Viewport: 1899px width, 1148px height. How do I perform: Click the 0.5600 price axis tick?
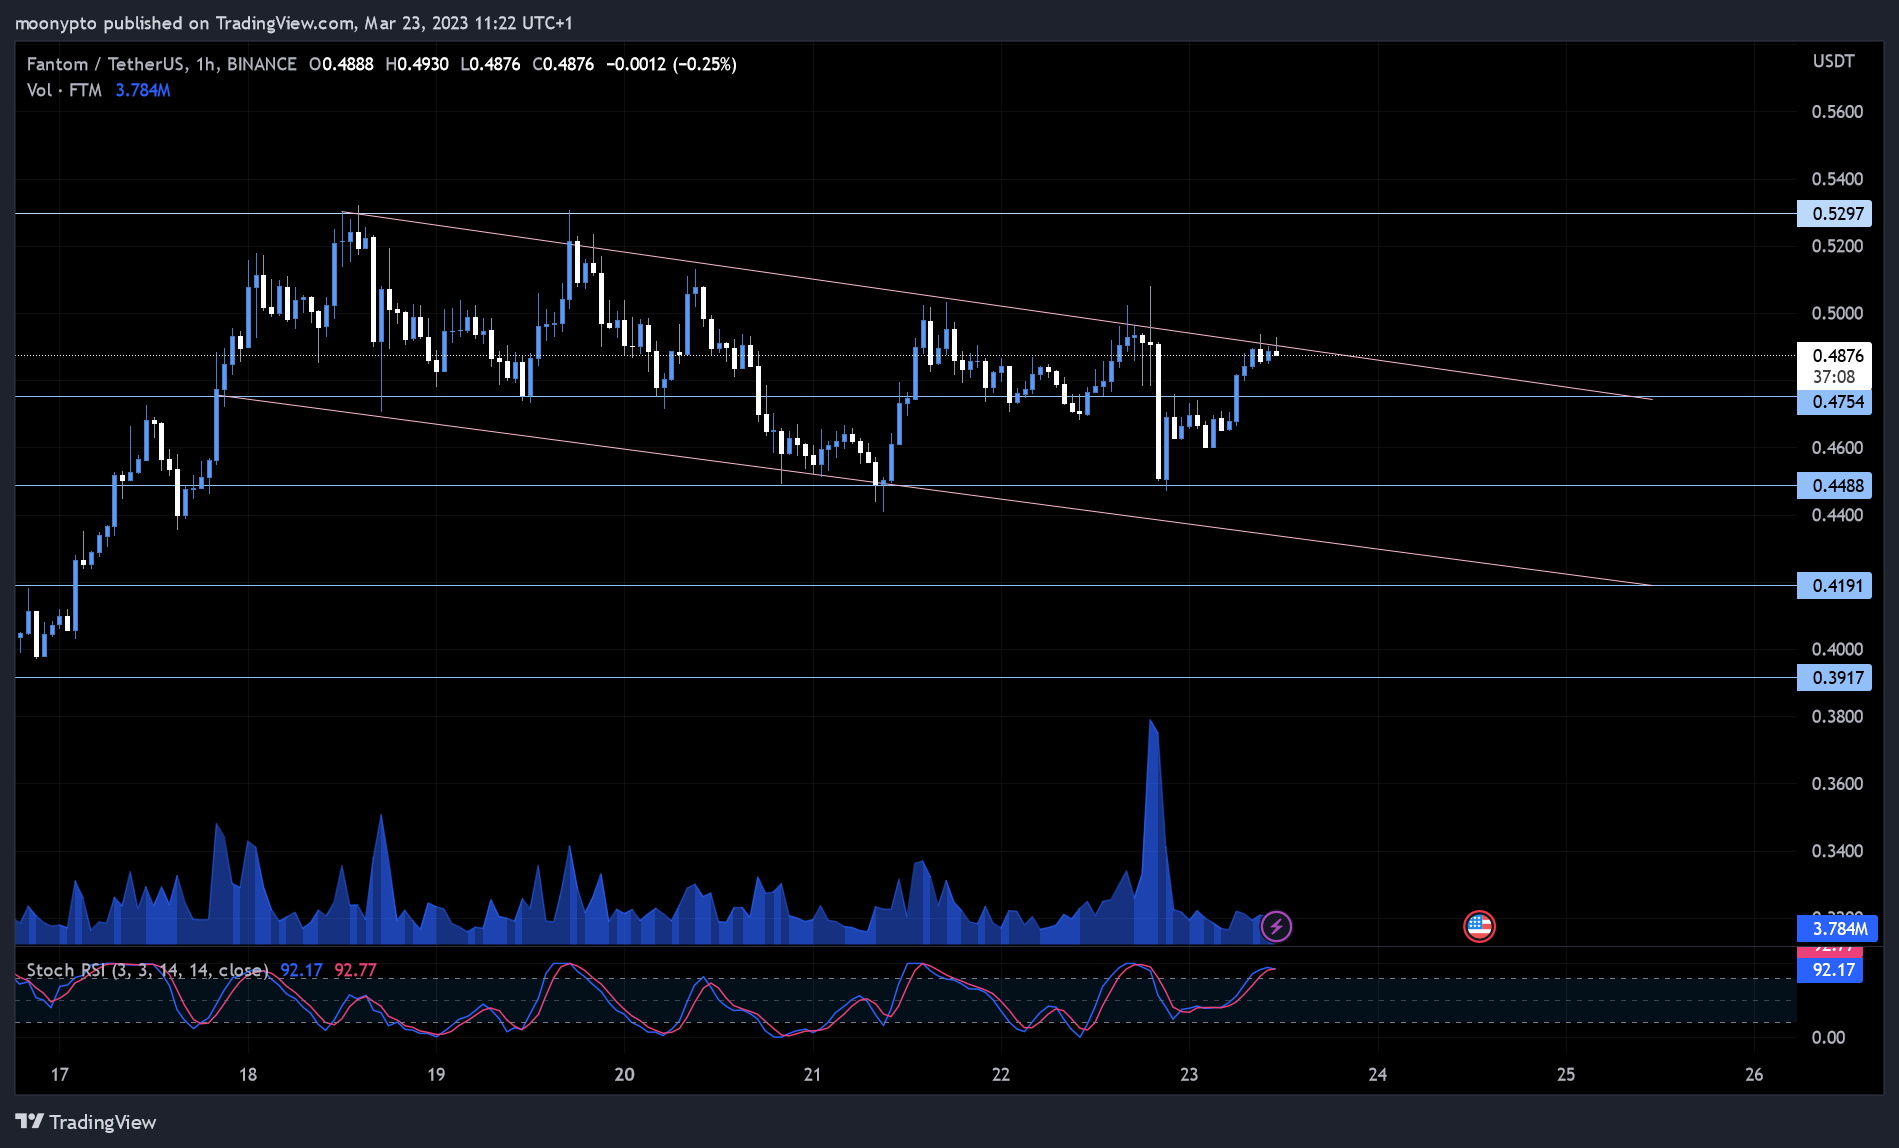(1837, 111)
